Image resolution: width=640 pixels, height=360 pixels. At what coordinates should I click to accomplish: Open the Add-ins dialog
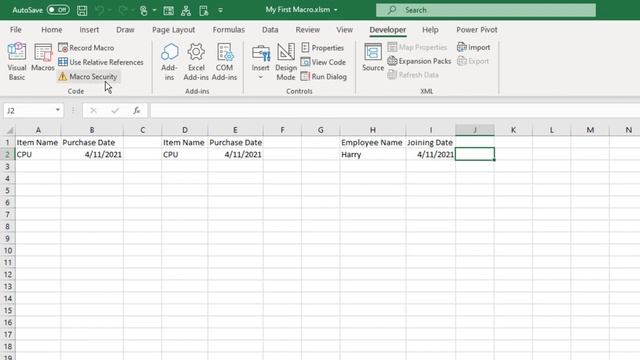pos(169,61)
